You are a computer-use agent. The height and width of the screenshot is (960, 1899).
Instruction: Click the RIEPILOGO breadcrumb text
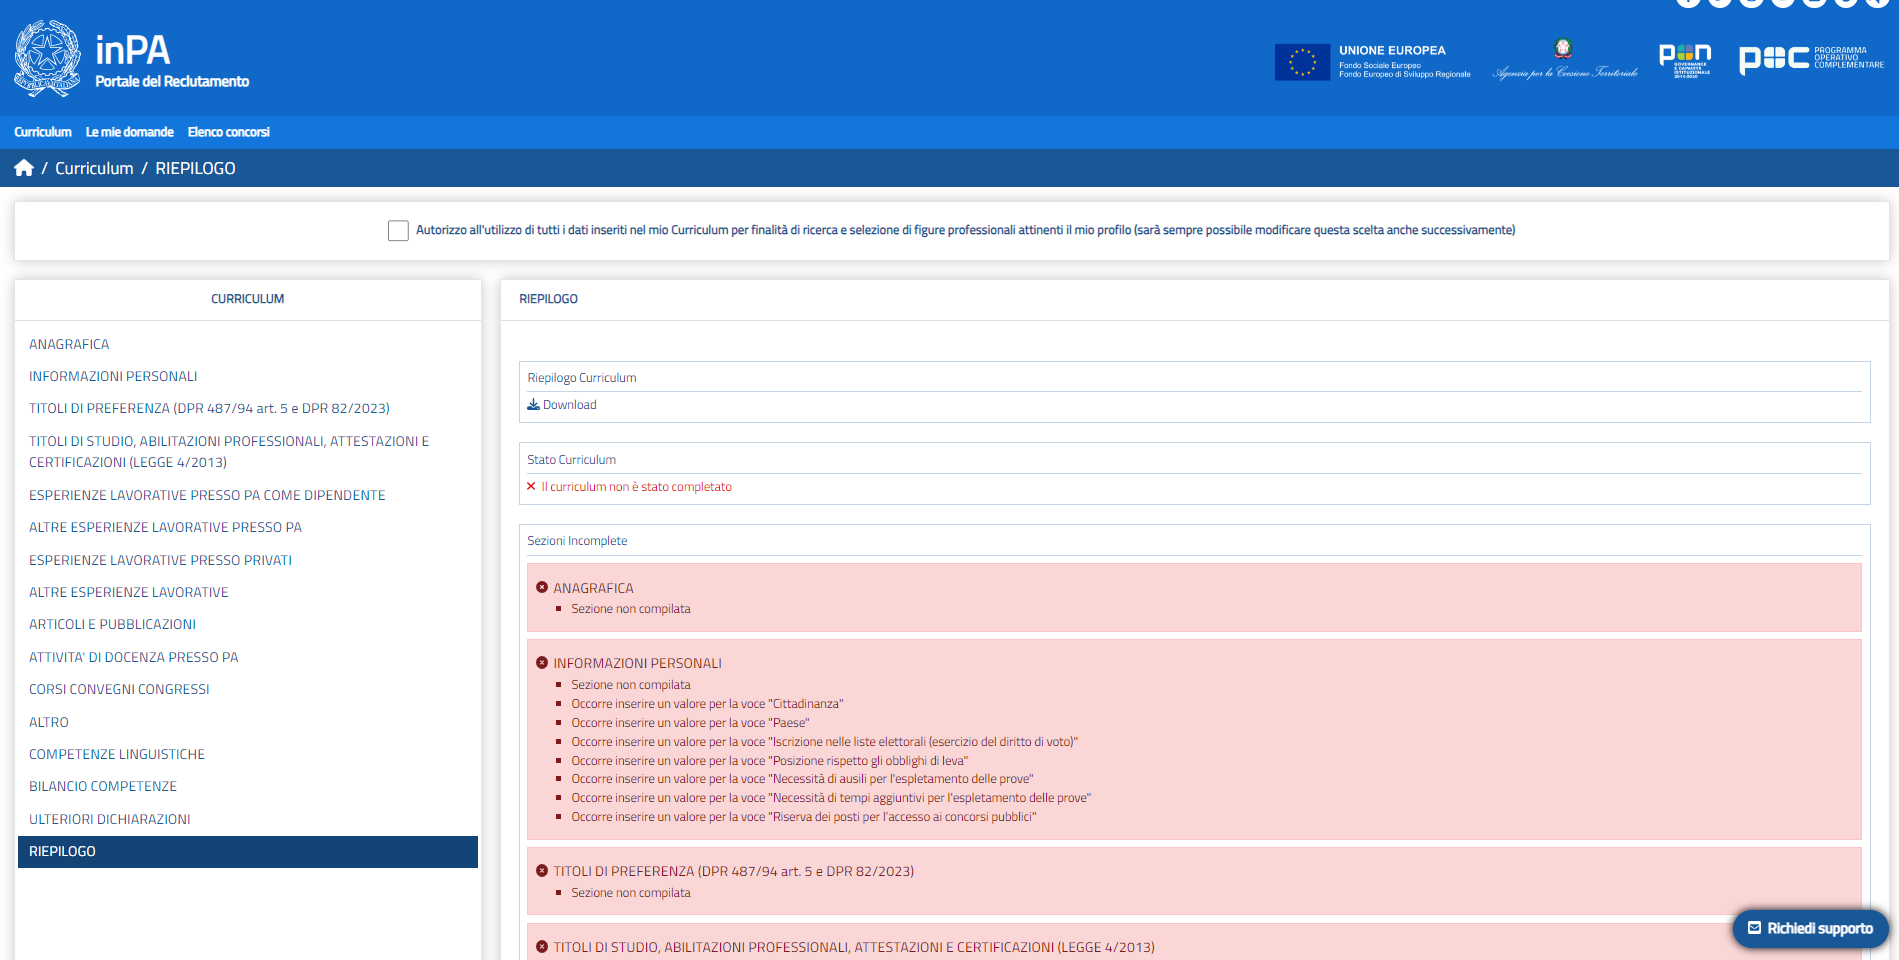tap(195, 168)
